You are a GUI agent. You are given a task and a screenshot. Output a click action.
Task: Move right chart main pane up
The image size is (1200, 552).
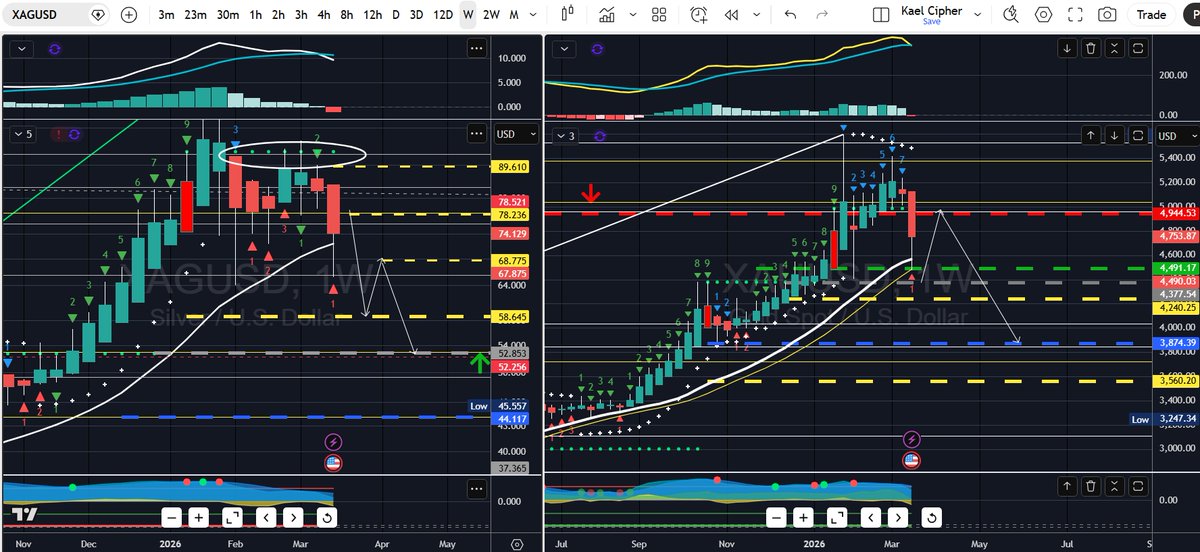[1093, 134]
